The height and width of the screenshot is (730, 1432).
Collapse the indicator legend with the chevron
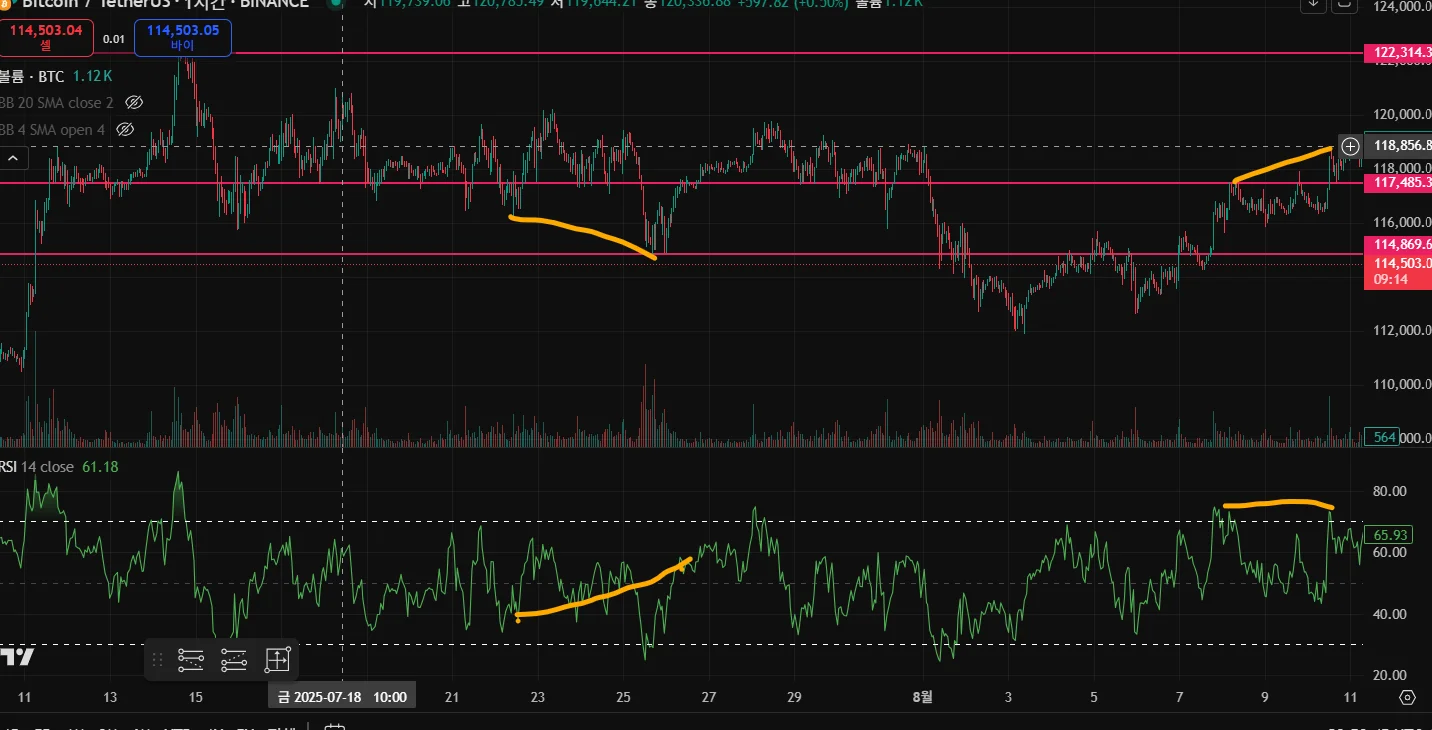click(14, 158)
